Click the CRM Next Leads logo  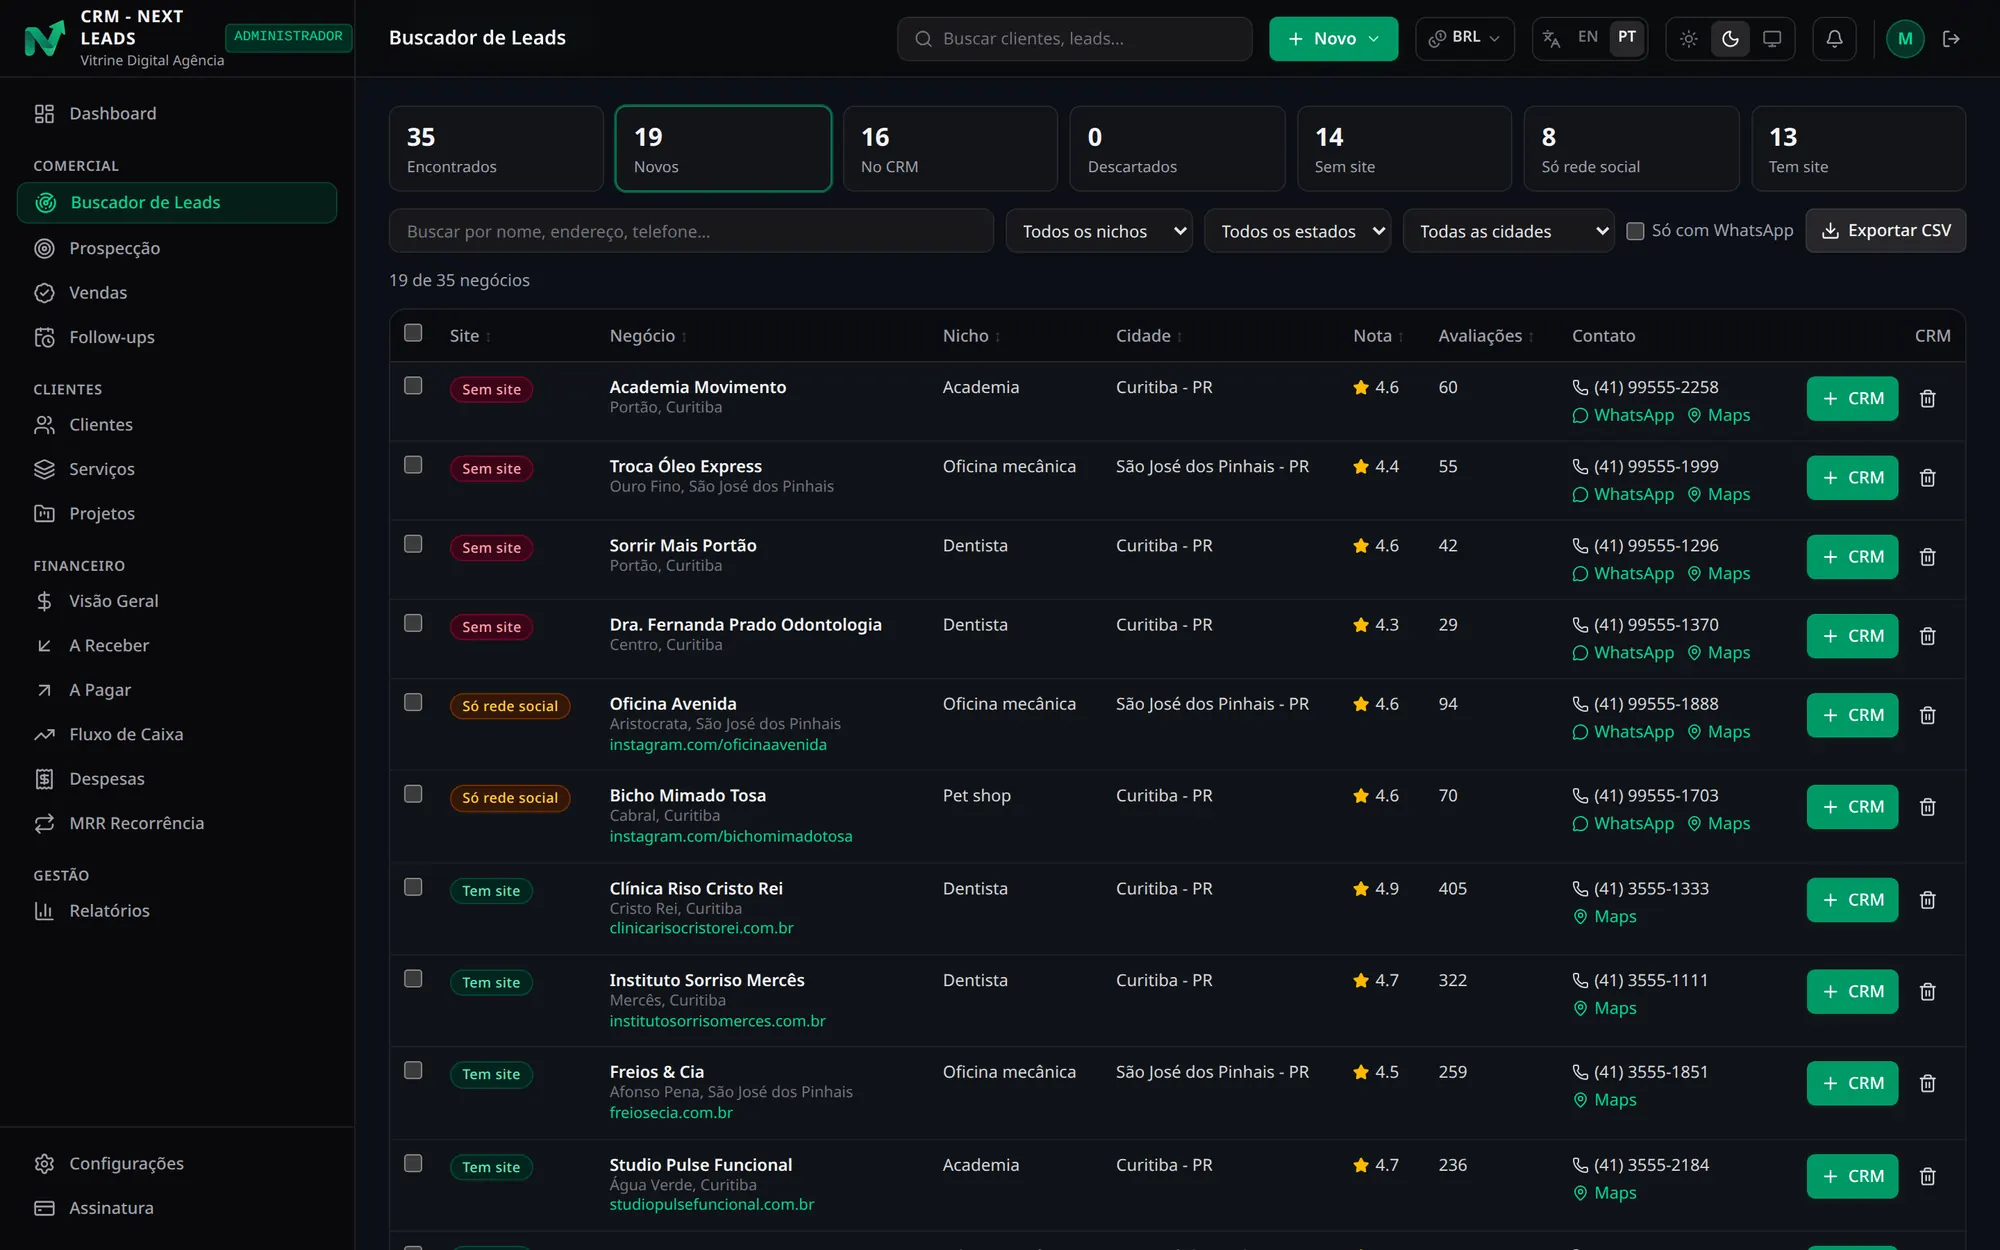click(x=44, y=38)
